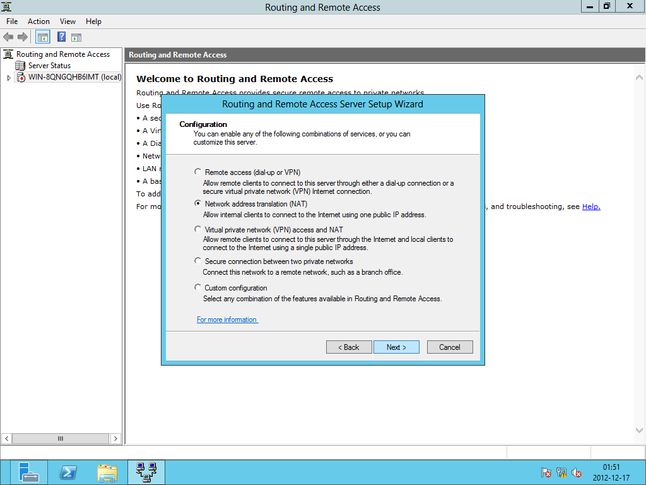The image size is (646, 485).
Task: Cancel the setup wizard
Action: (450, 347)
